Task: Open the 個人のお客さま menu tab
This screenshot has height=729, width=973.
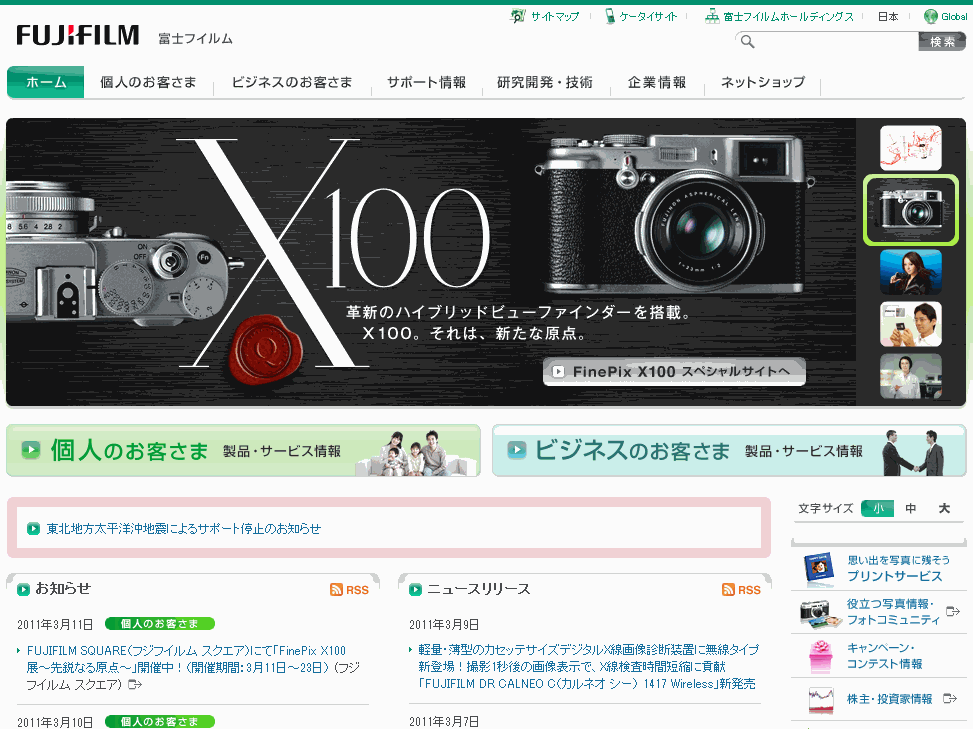Action: [x=148, y=82]
